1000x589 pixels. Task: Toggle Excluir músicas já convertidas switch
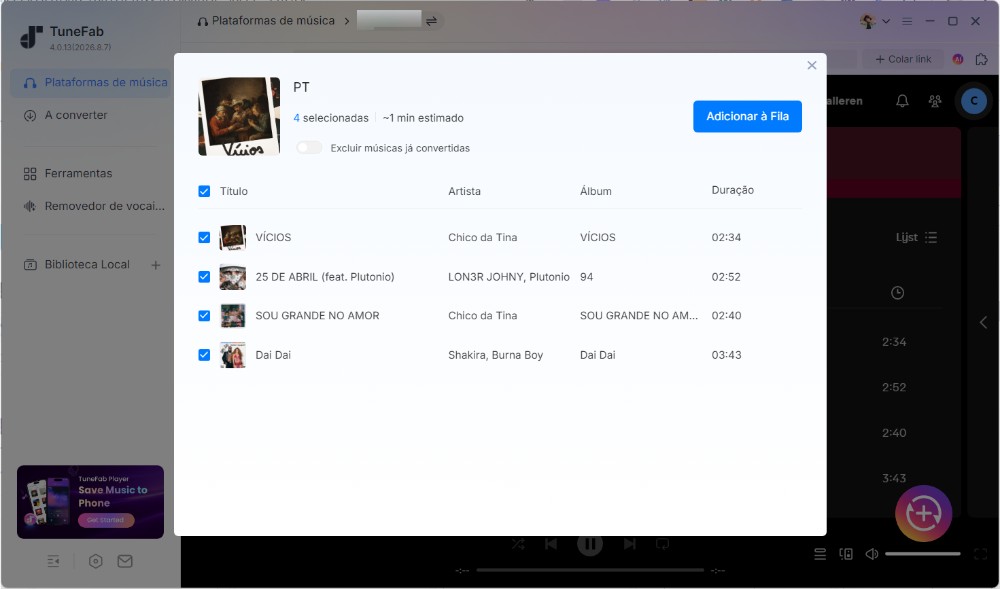[x=309, y=148]
